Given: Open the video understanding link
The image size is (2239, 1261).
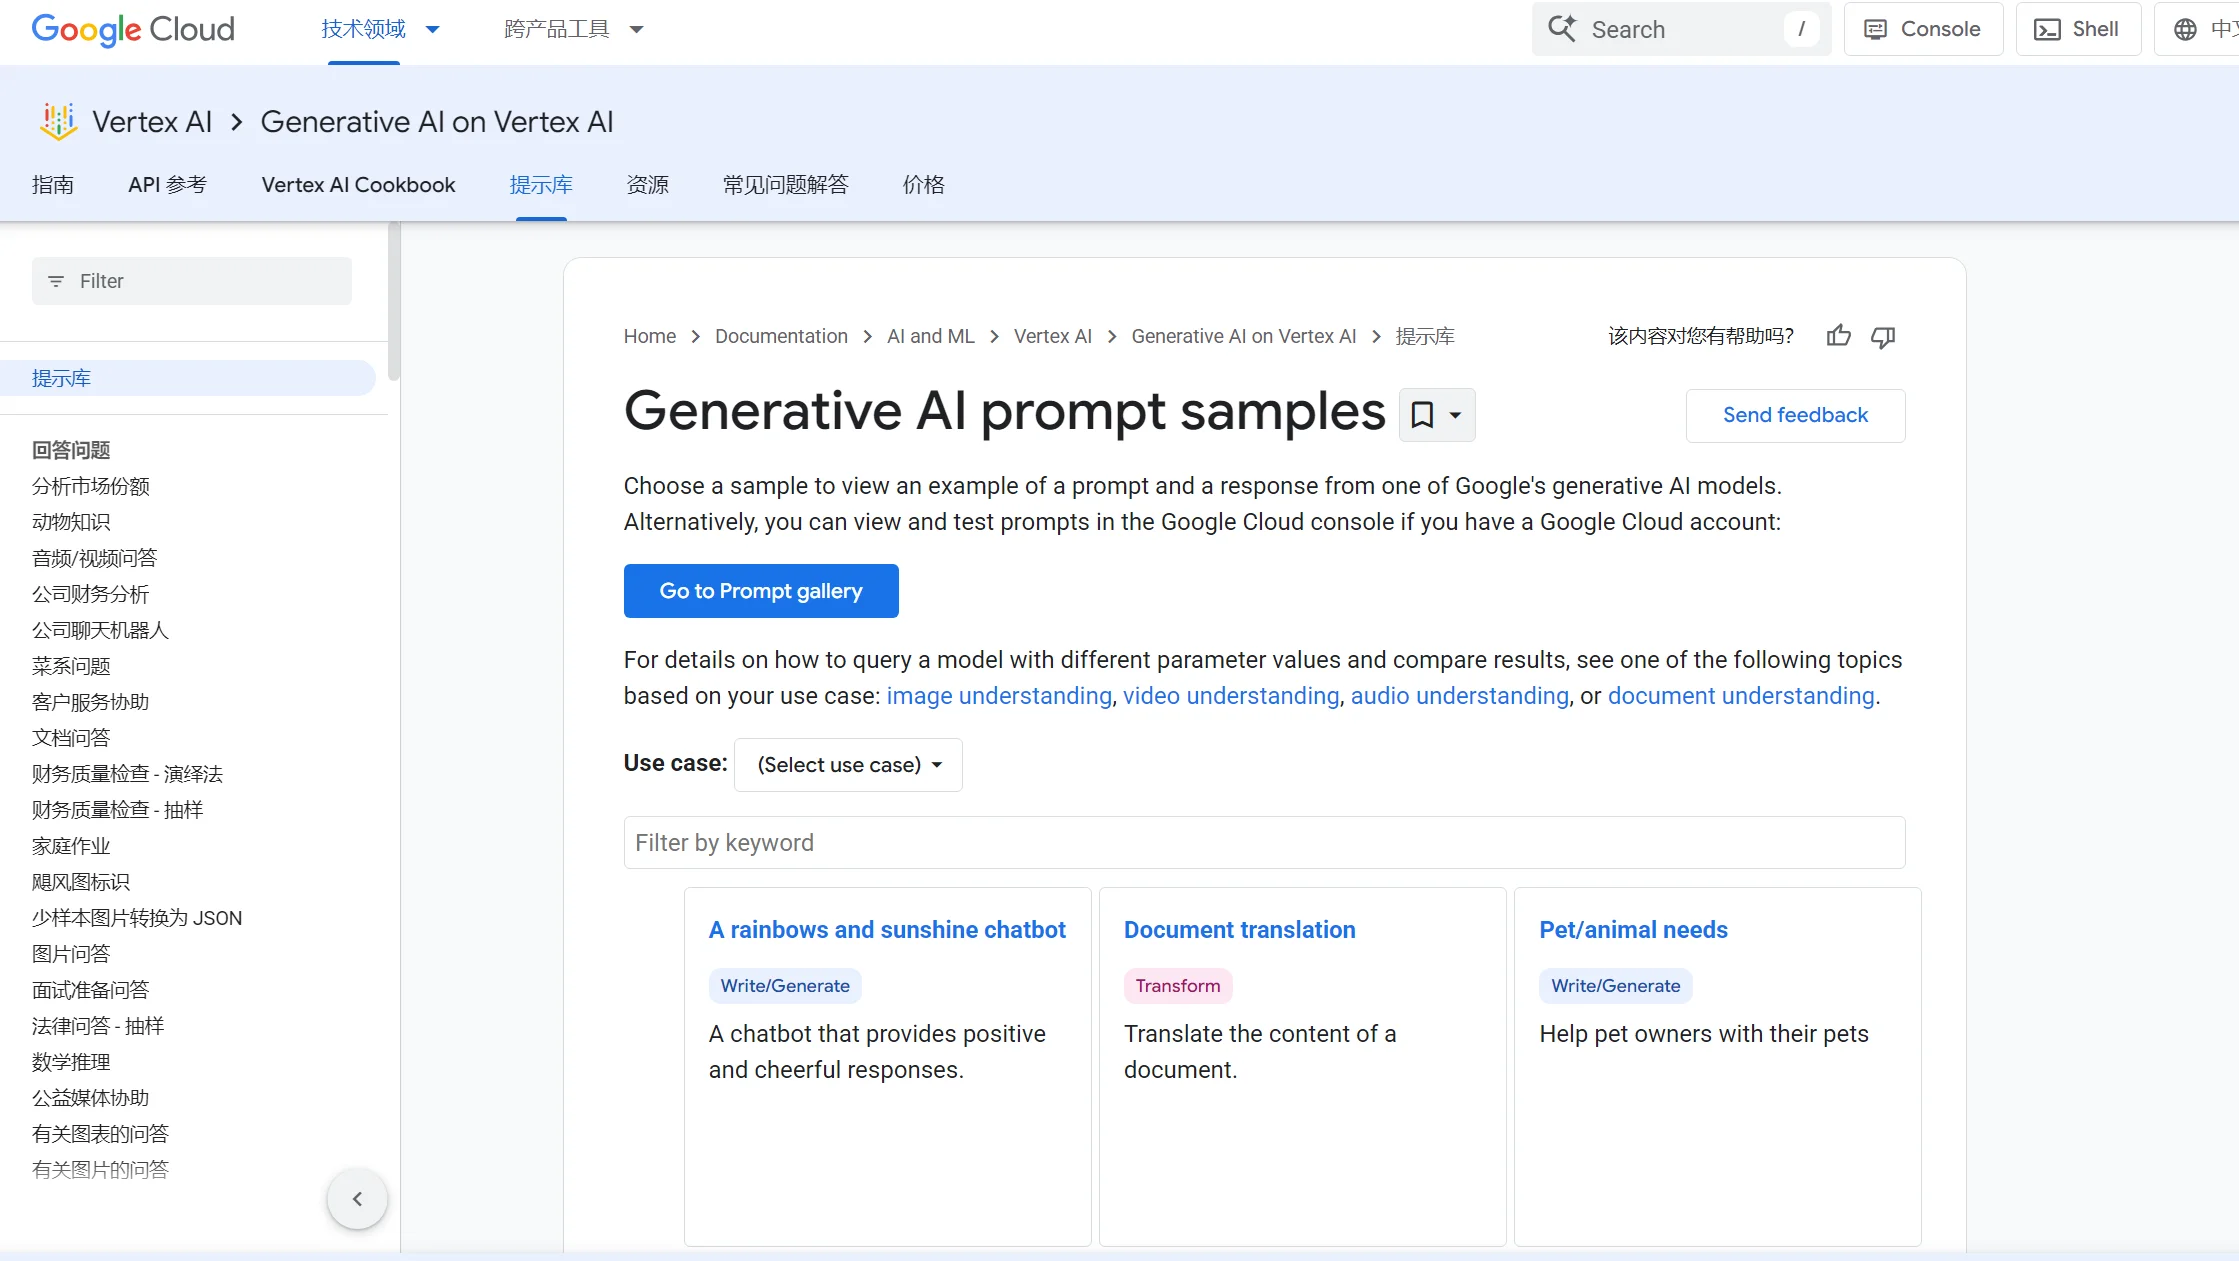Looking at the screenshot, I should tap(1230, 696).
